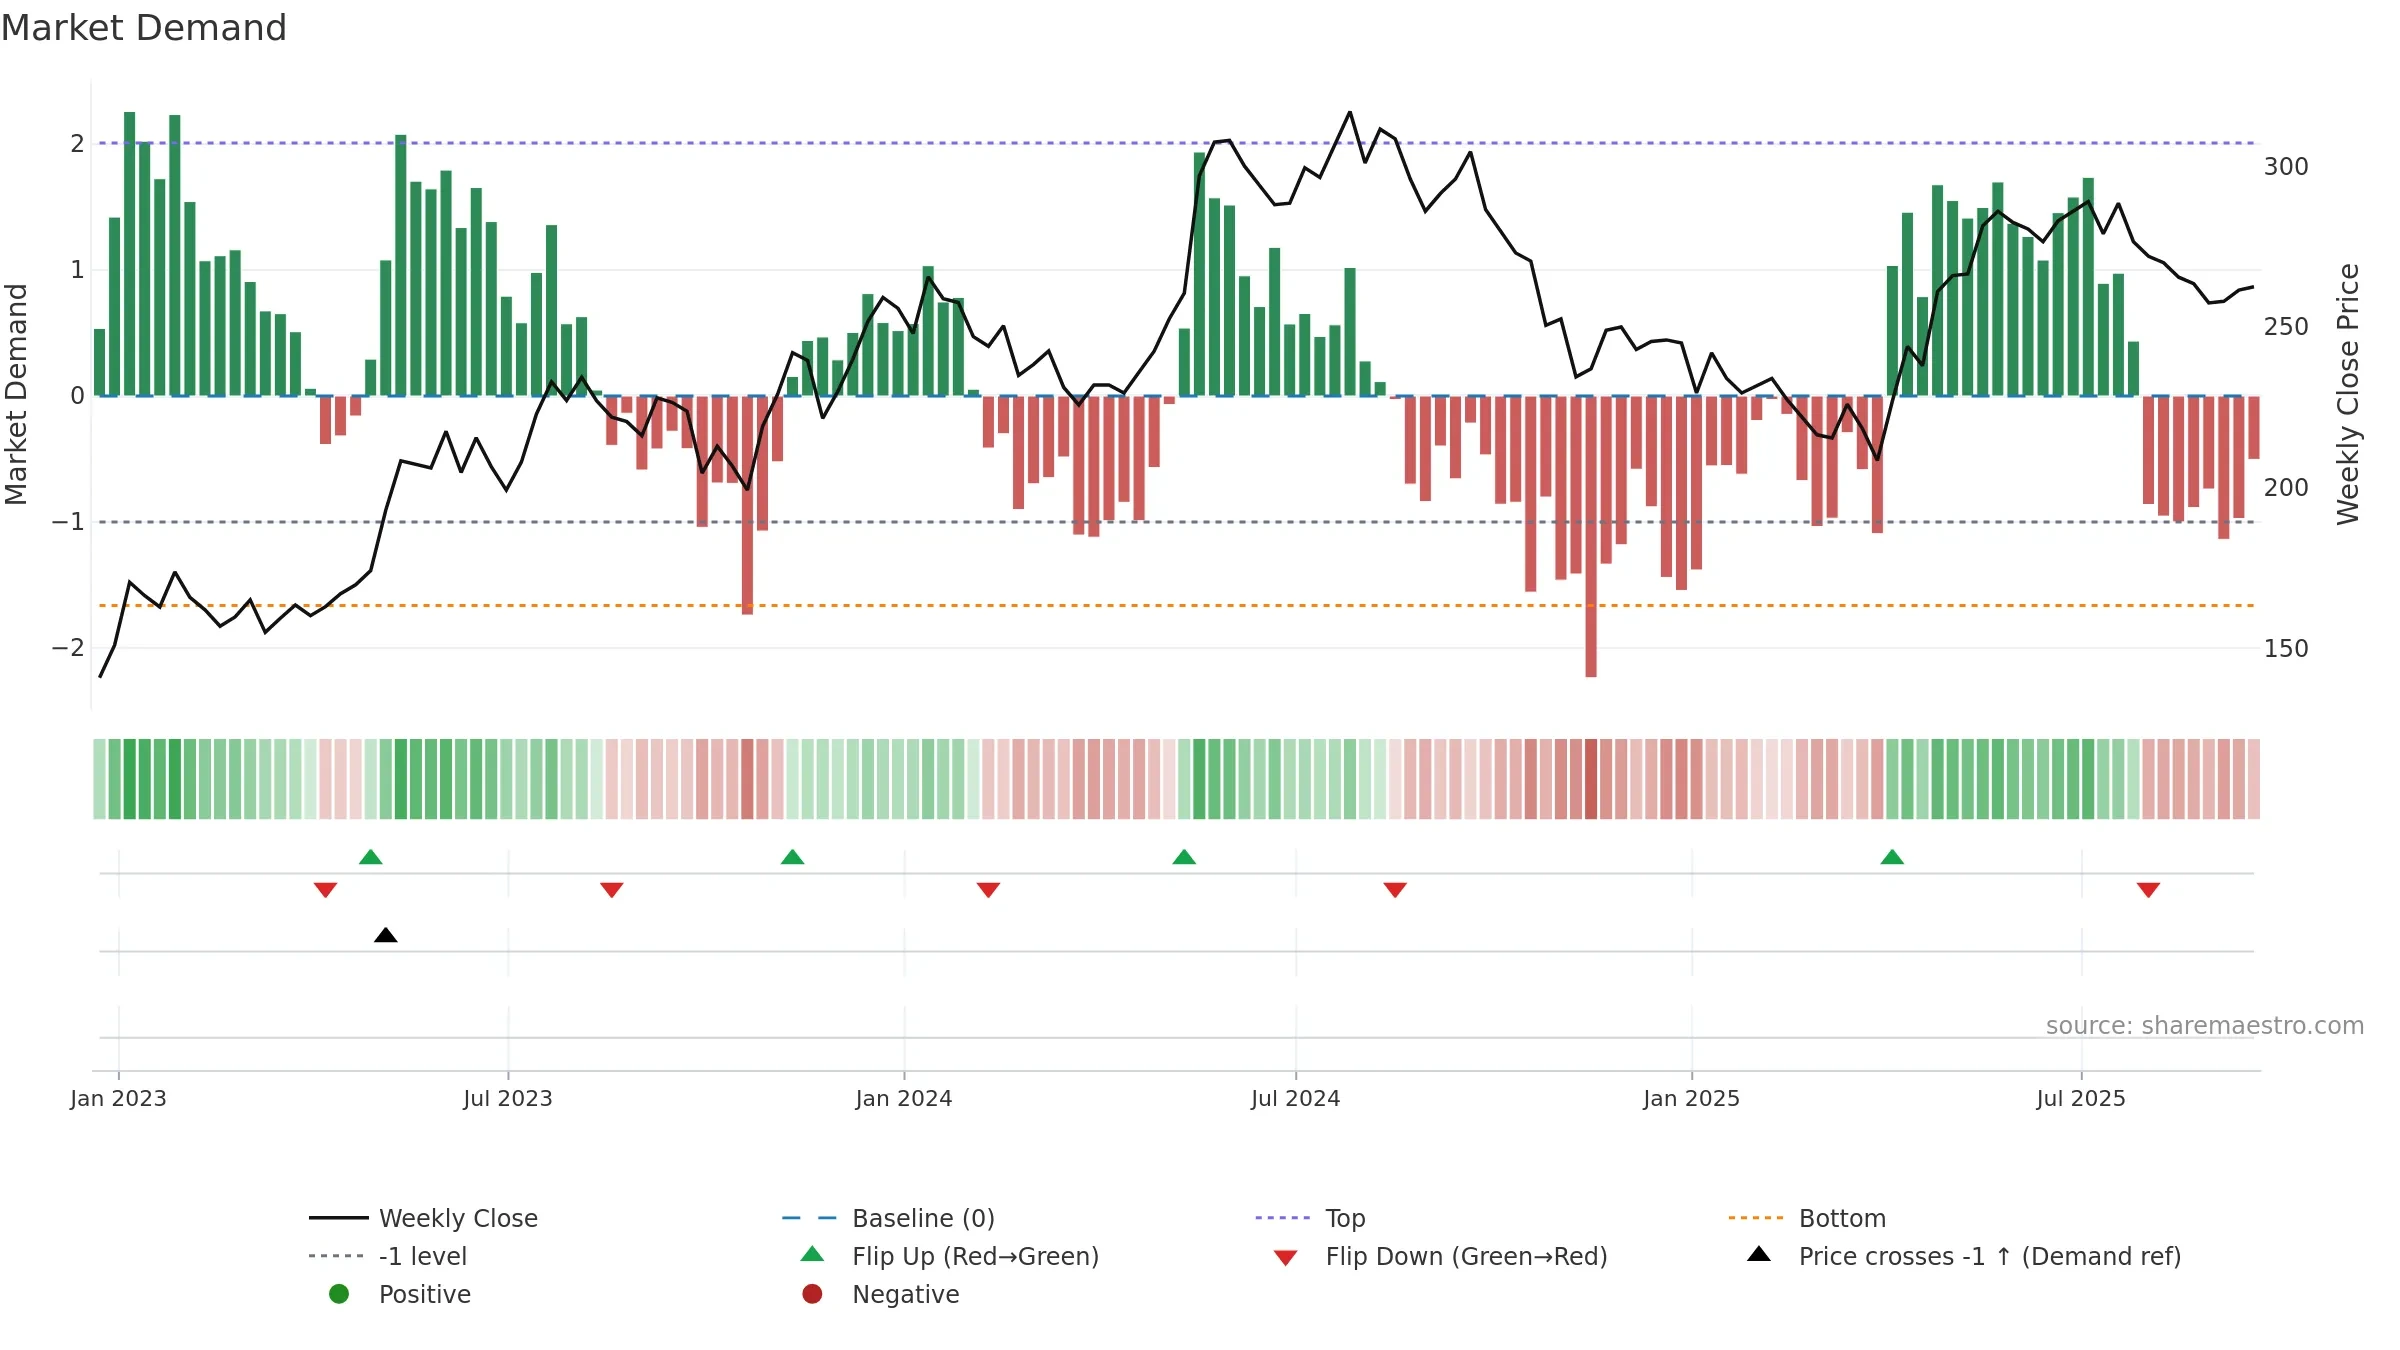Select the Price crosses -1 legend label
The image size is (2400, 1350).
(1990, 1256)
